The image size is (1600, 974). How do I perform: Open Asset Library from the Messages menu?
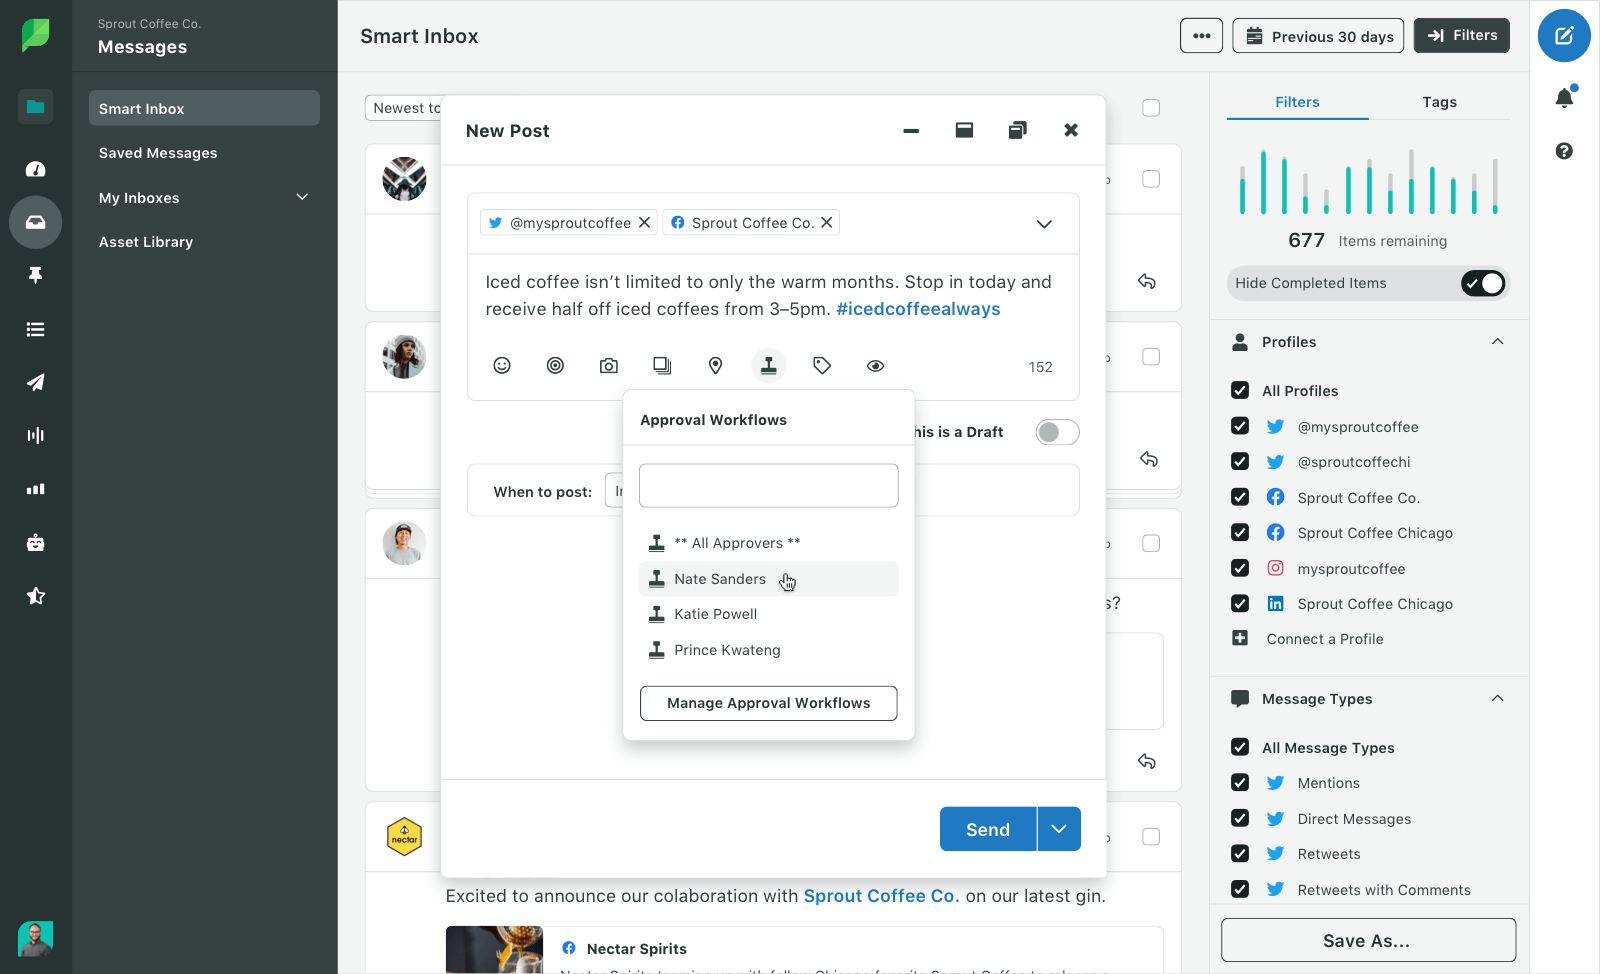[145, 241]
